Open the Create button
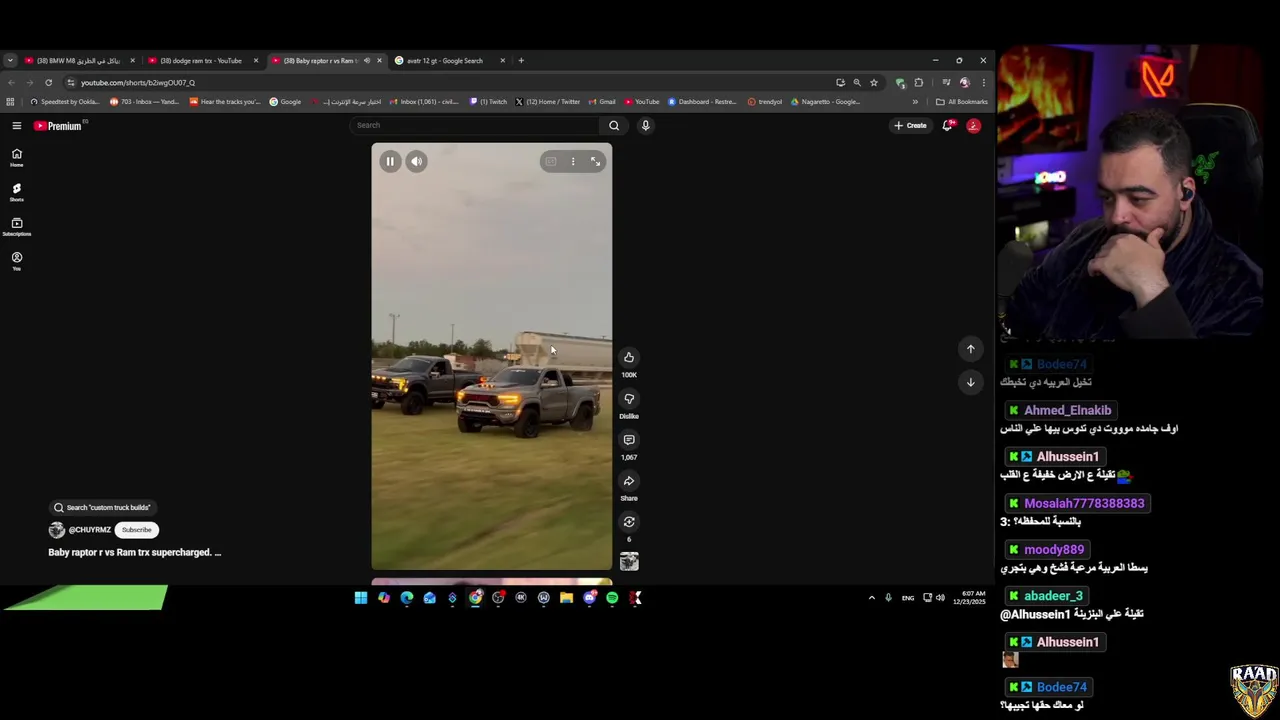This screenshot has width=1280, height=720. (911, 125)
